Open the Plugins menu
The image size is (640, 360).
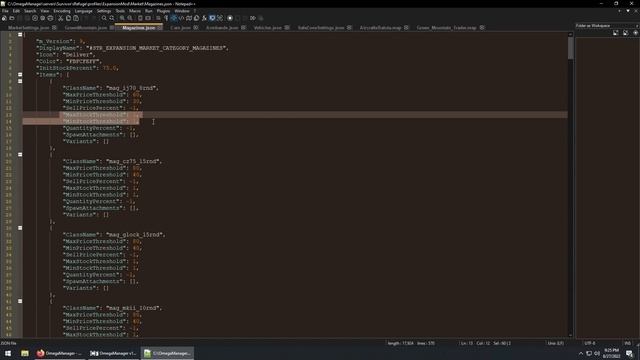click(163, 11)
